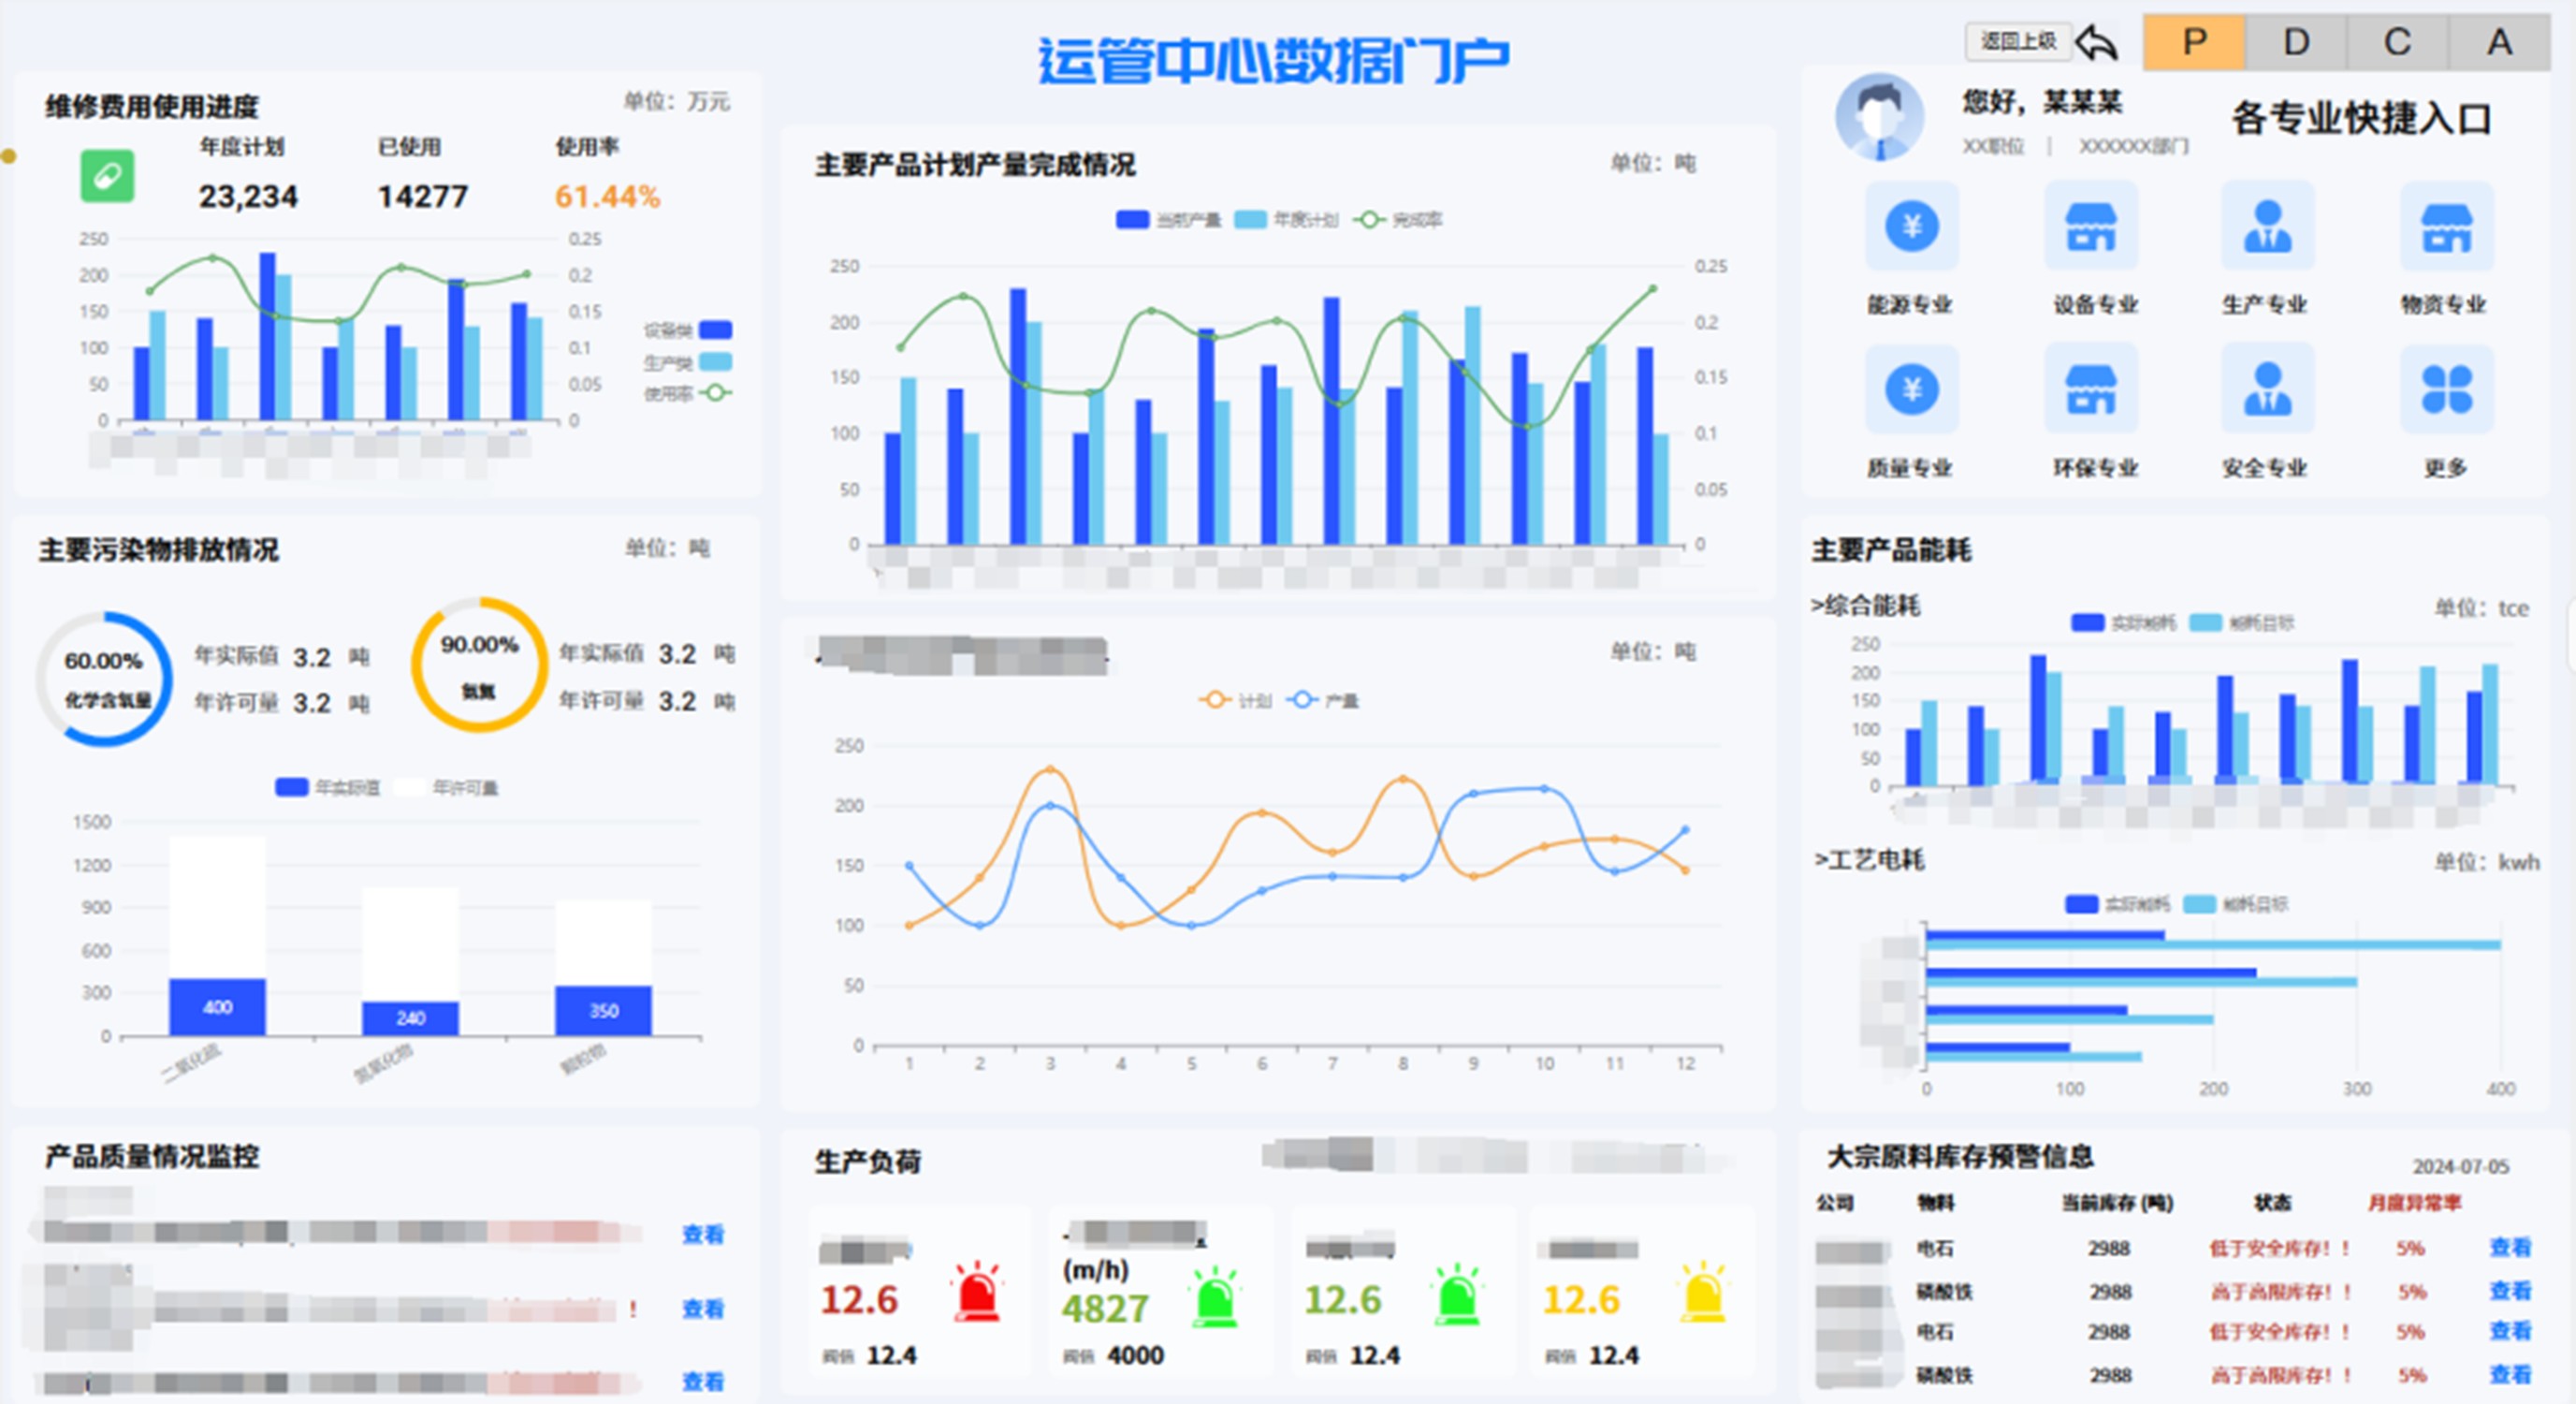
Task: Hide the orange 计划 line via legend
Action: tap(1215, 700)
